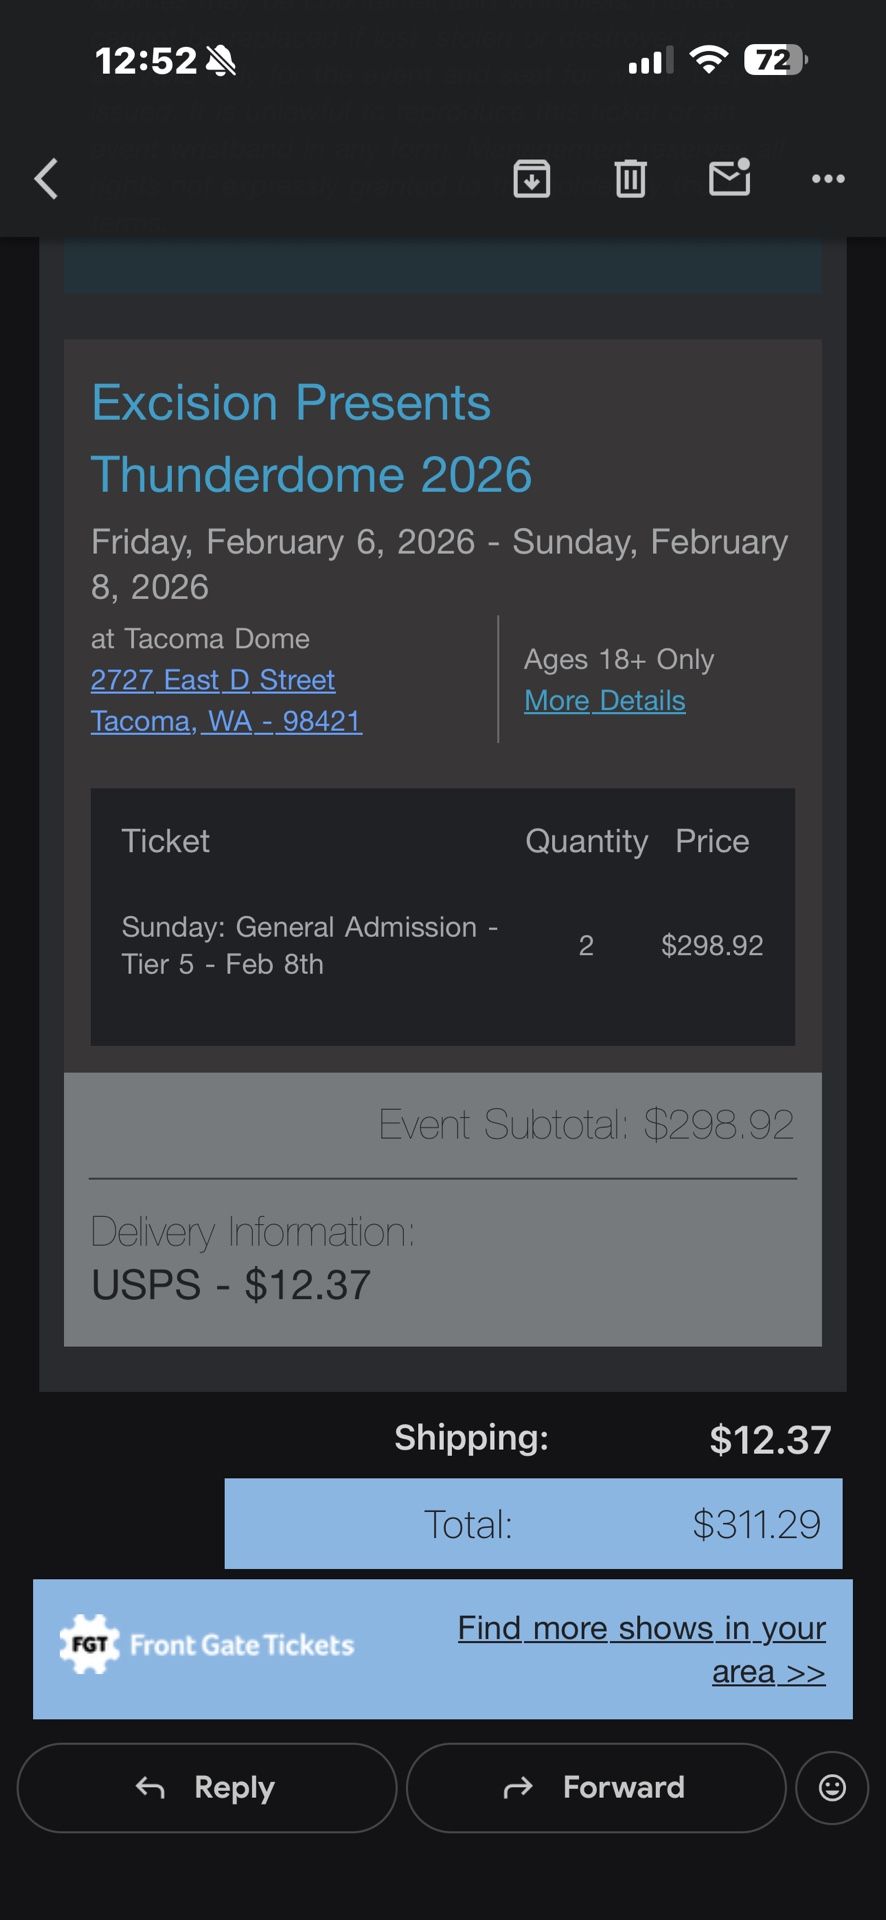Tap the Tacoma, WA - 98421 link
The width and height of the screenshot is (886, 1920).
[x=226, y=721]
